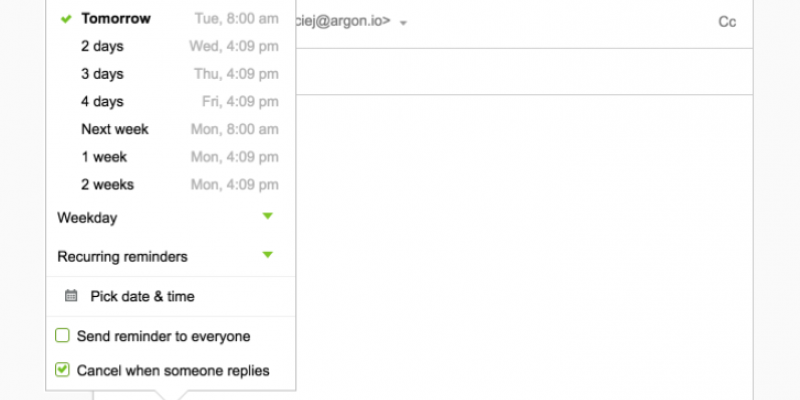
Task: Enable Send reminder to everyone checkbox
Action: (62, 336)
